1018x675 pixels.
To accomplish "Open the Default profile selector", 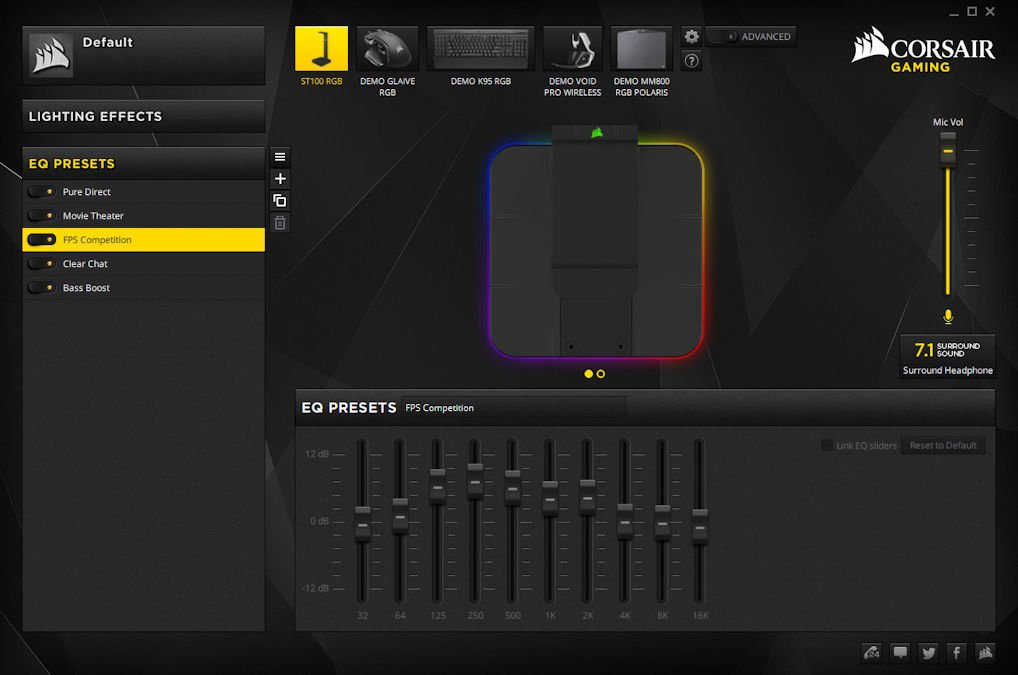I will 143,56.
